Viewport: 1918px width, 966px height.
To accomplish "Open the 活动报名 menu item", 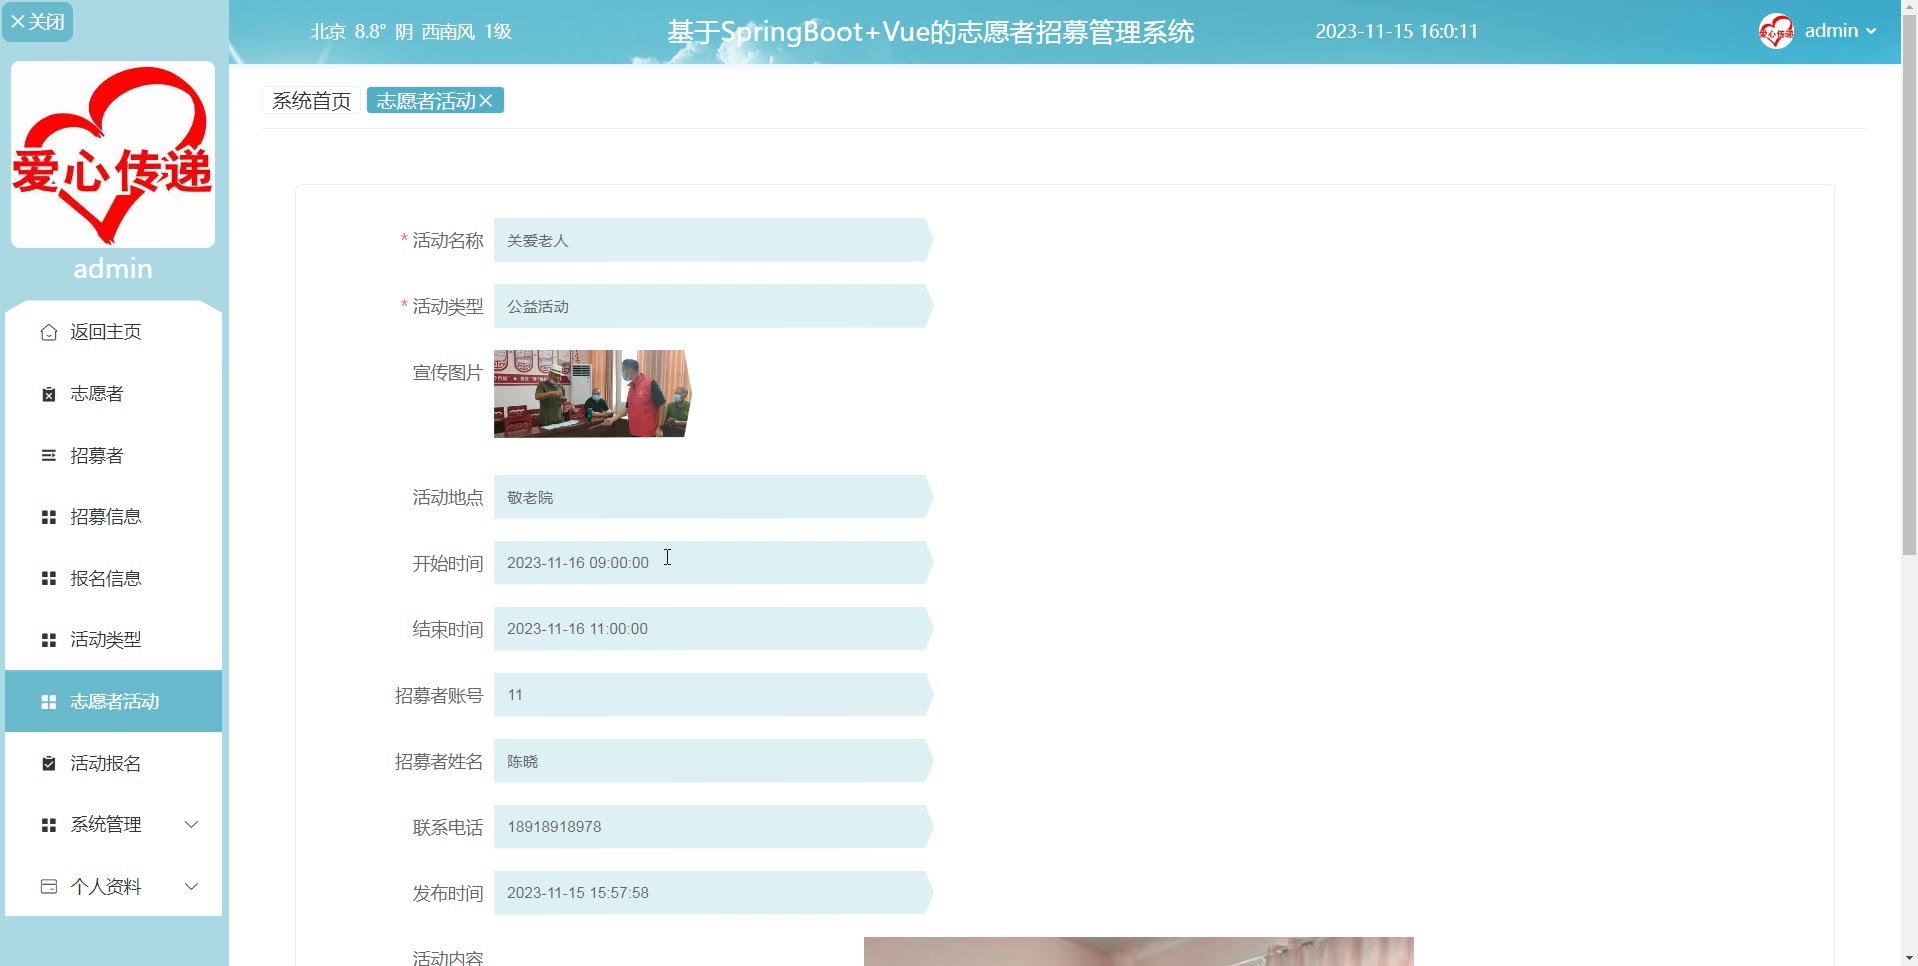I will click(113, 764).
